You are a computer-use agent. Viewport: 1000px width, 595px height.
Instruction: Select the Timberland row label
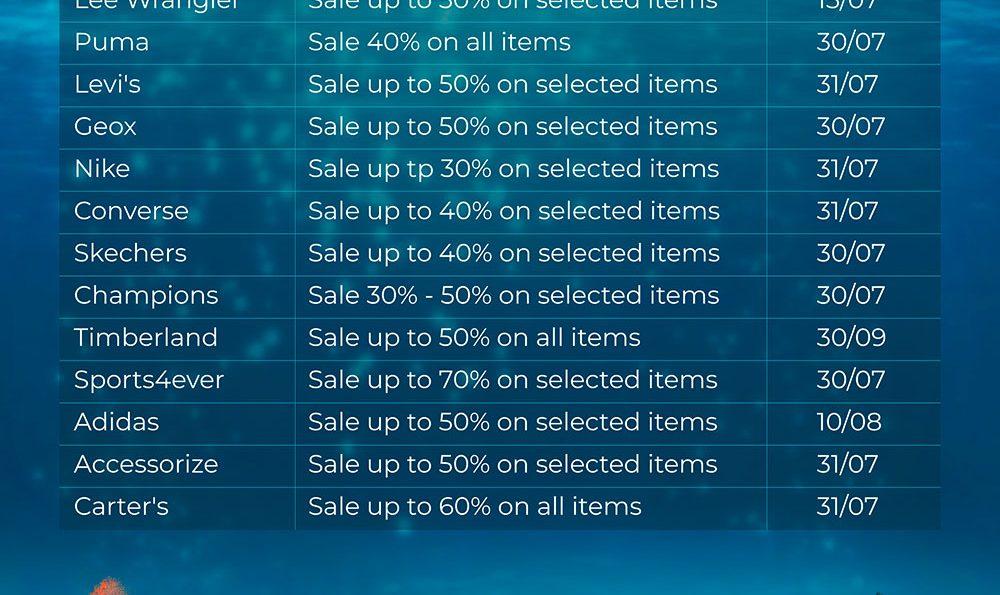[x=146, y=337]
